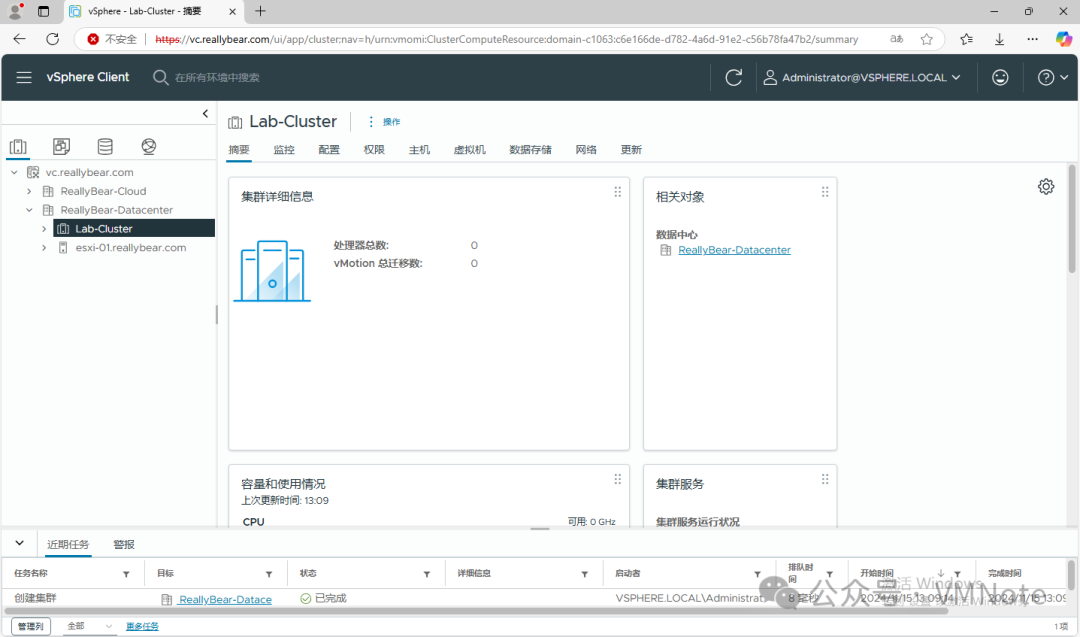Open the 监控 tab
The height and width of the screenshot is (637, 1080).
(284, 149)
